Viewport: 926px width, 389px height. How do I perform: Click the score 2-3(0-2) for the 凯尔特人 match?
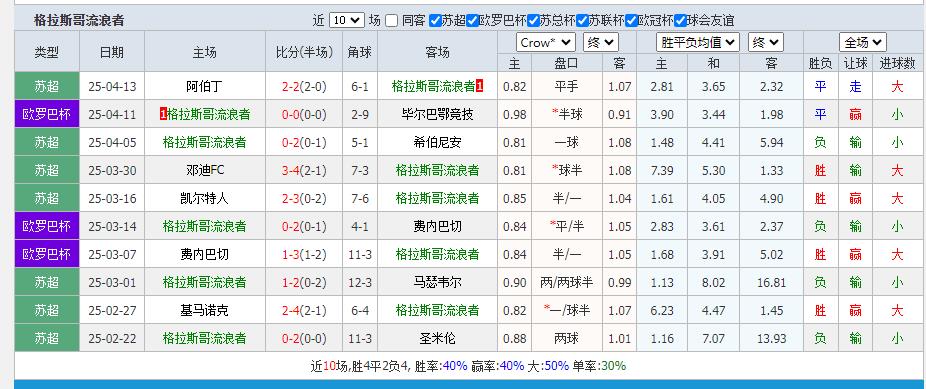(x=304, y=198)
